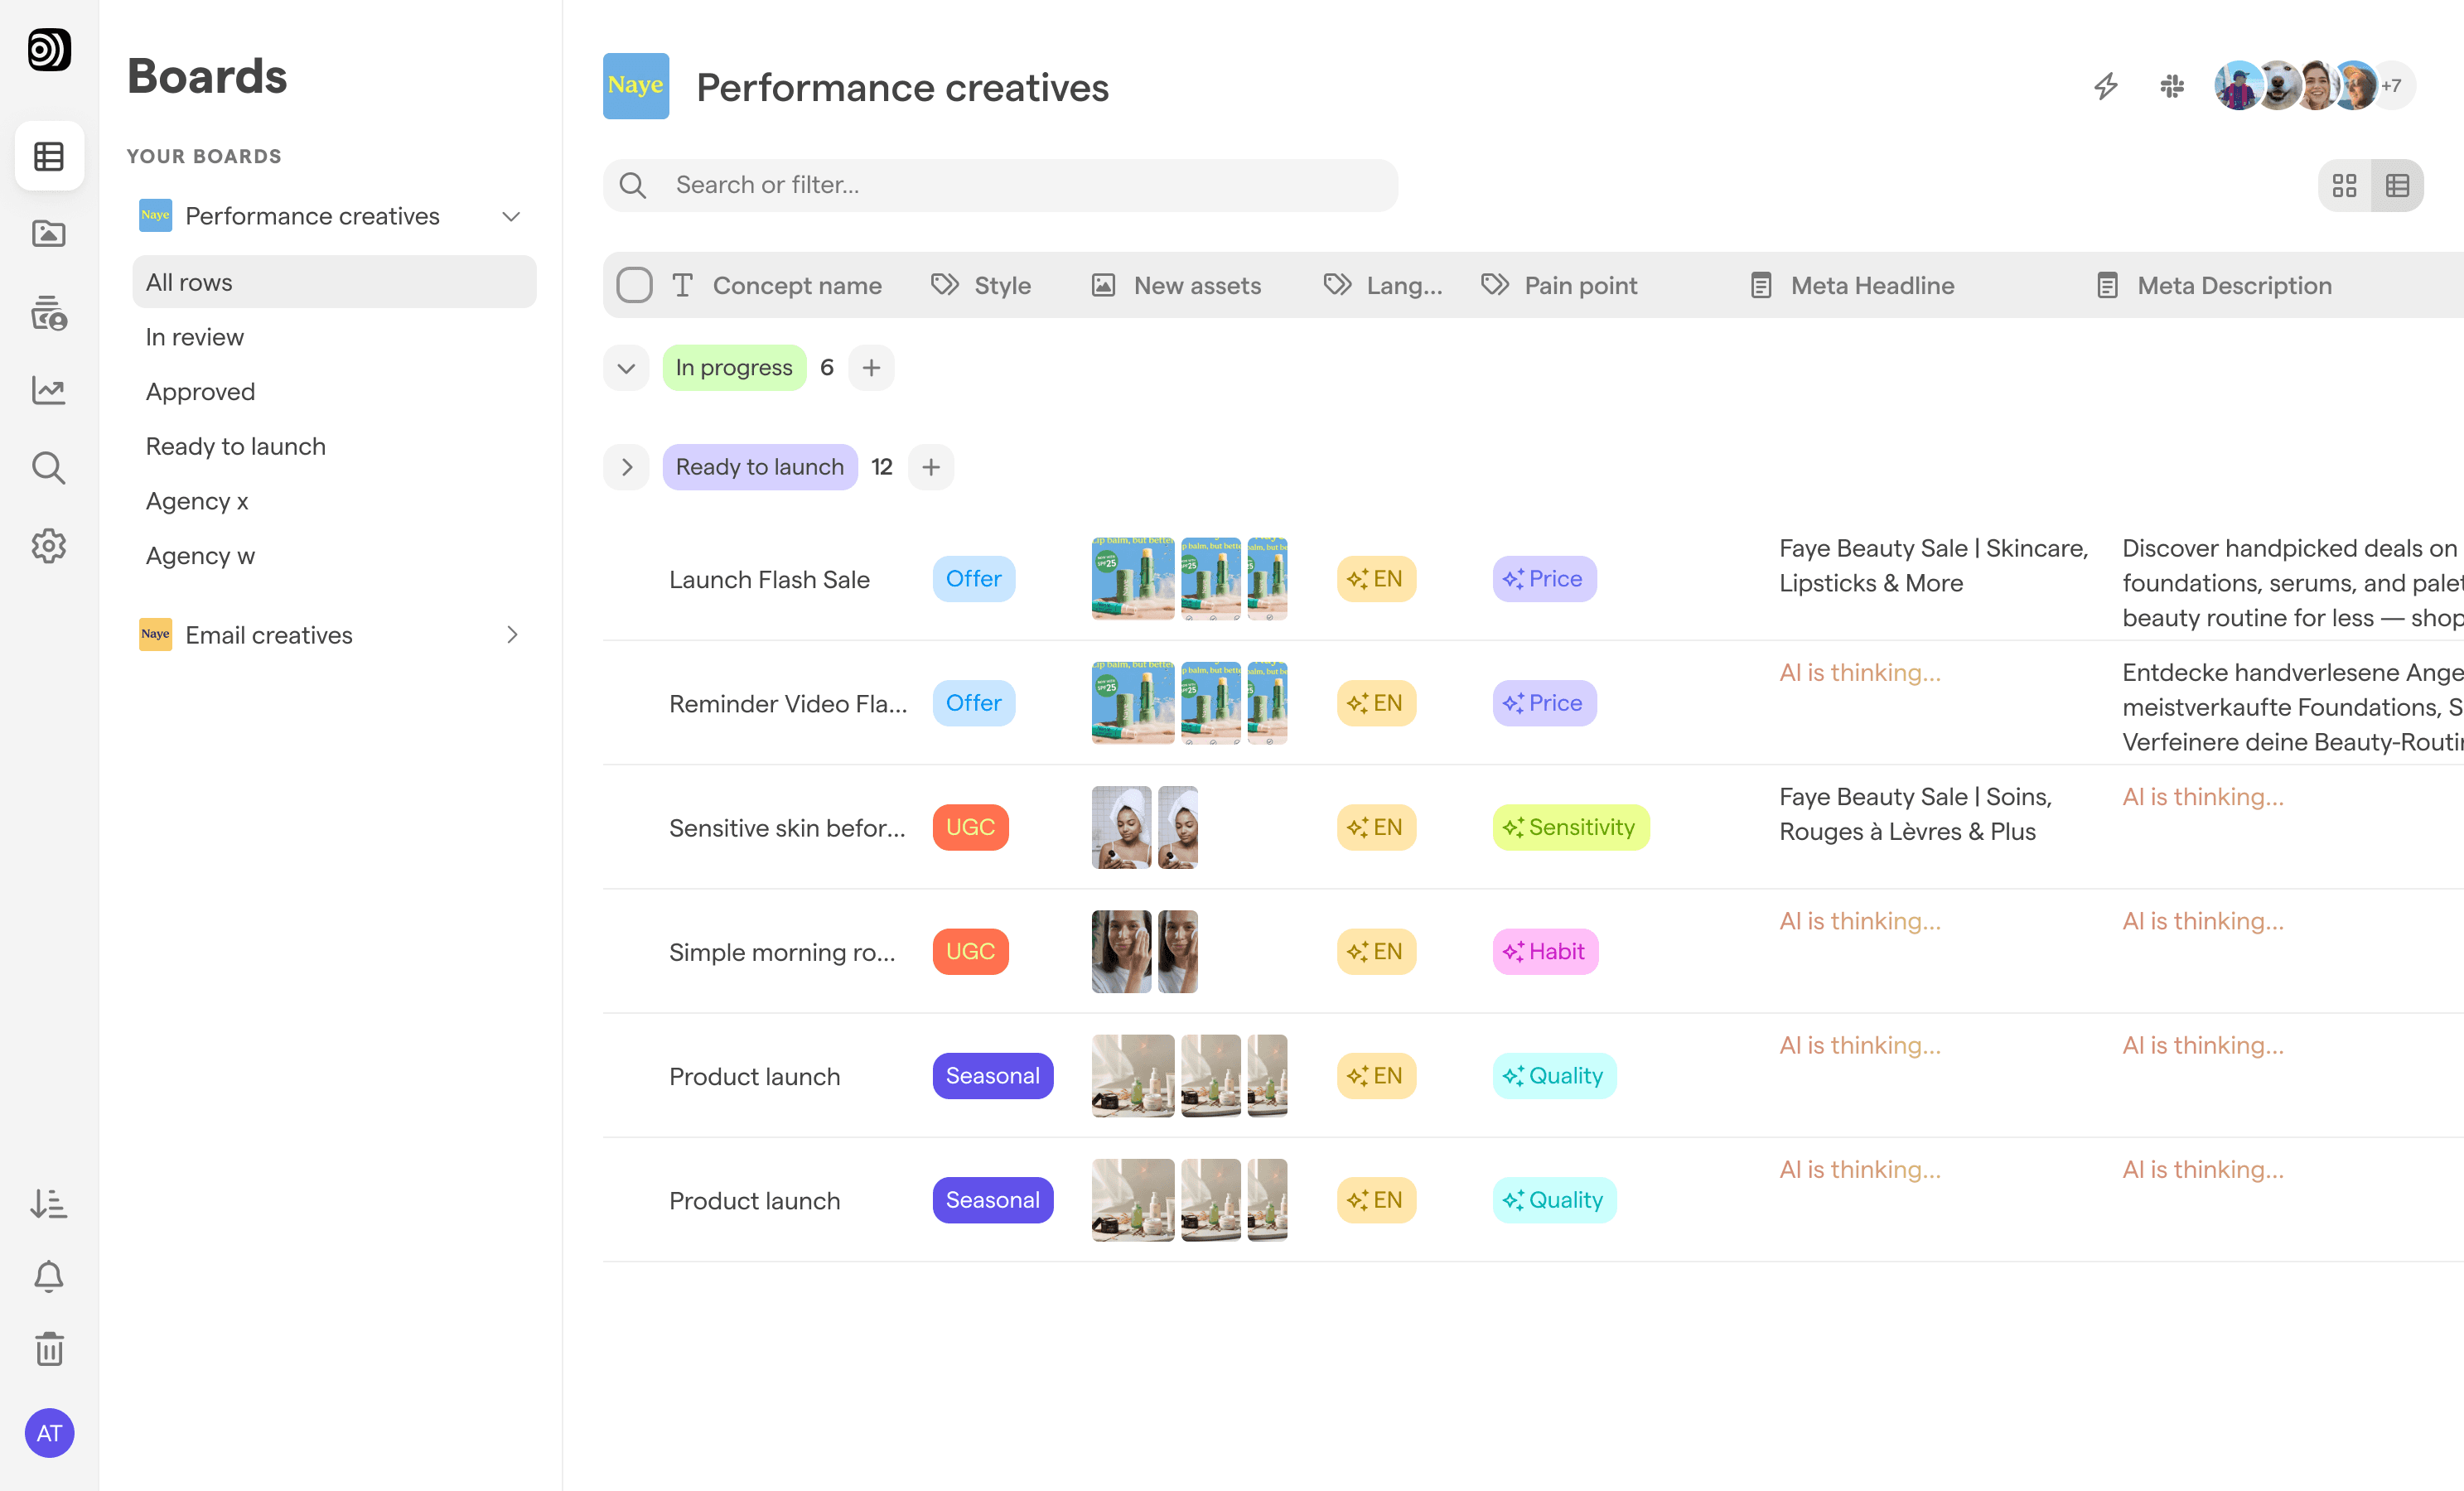This screenshot has height=1491, width=2464.
Task: Add a row to Ready to launch group
Action: point(931,467)
